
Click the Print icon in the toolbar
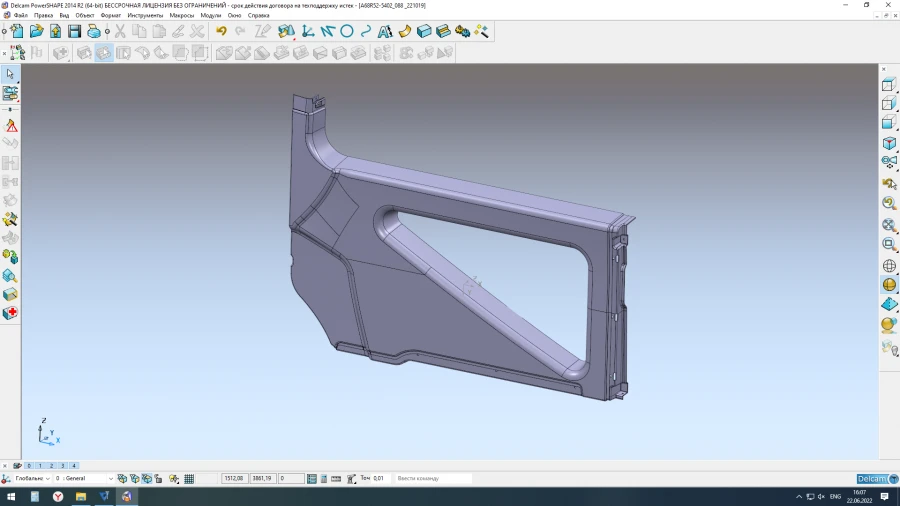[94, 31]
